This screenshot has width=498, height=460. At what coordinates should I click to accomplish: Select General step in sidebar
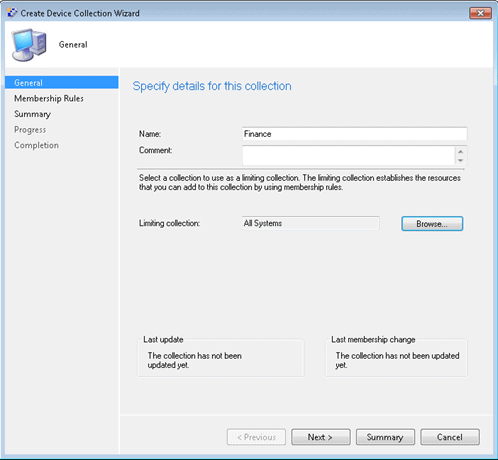pyautogui.click(x=62, y=82)
